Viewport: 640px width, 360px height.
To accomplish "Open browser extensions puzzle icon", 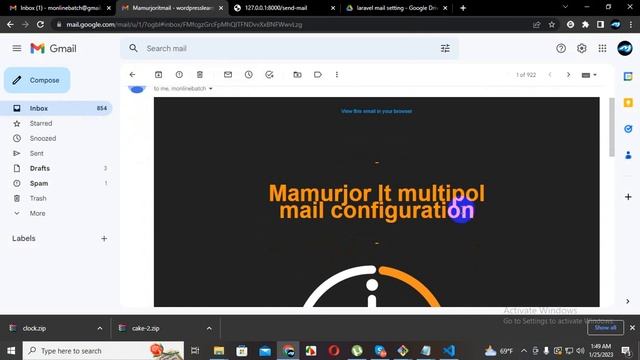I will [585, 24].
